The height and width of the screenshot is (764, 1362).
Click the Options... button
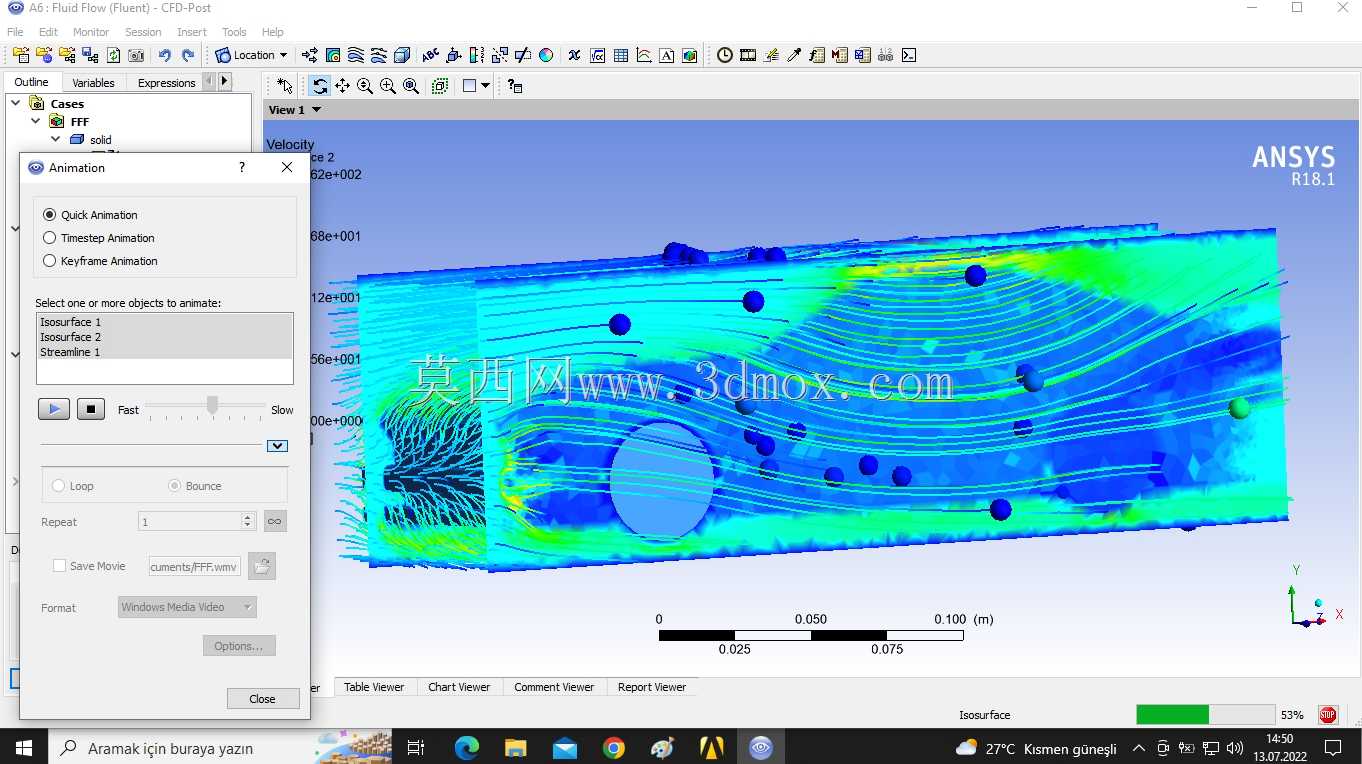pyautogui.click(x=239, y=646)
